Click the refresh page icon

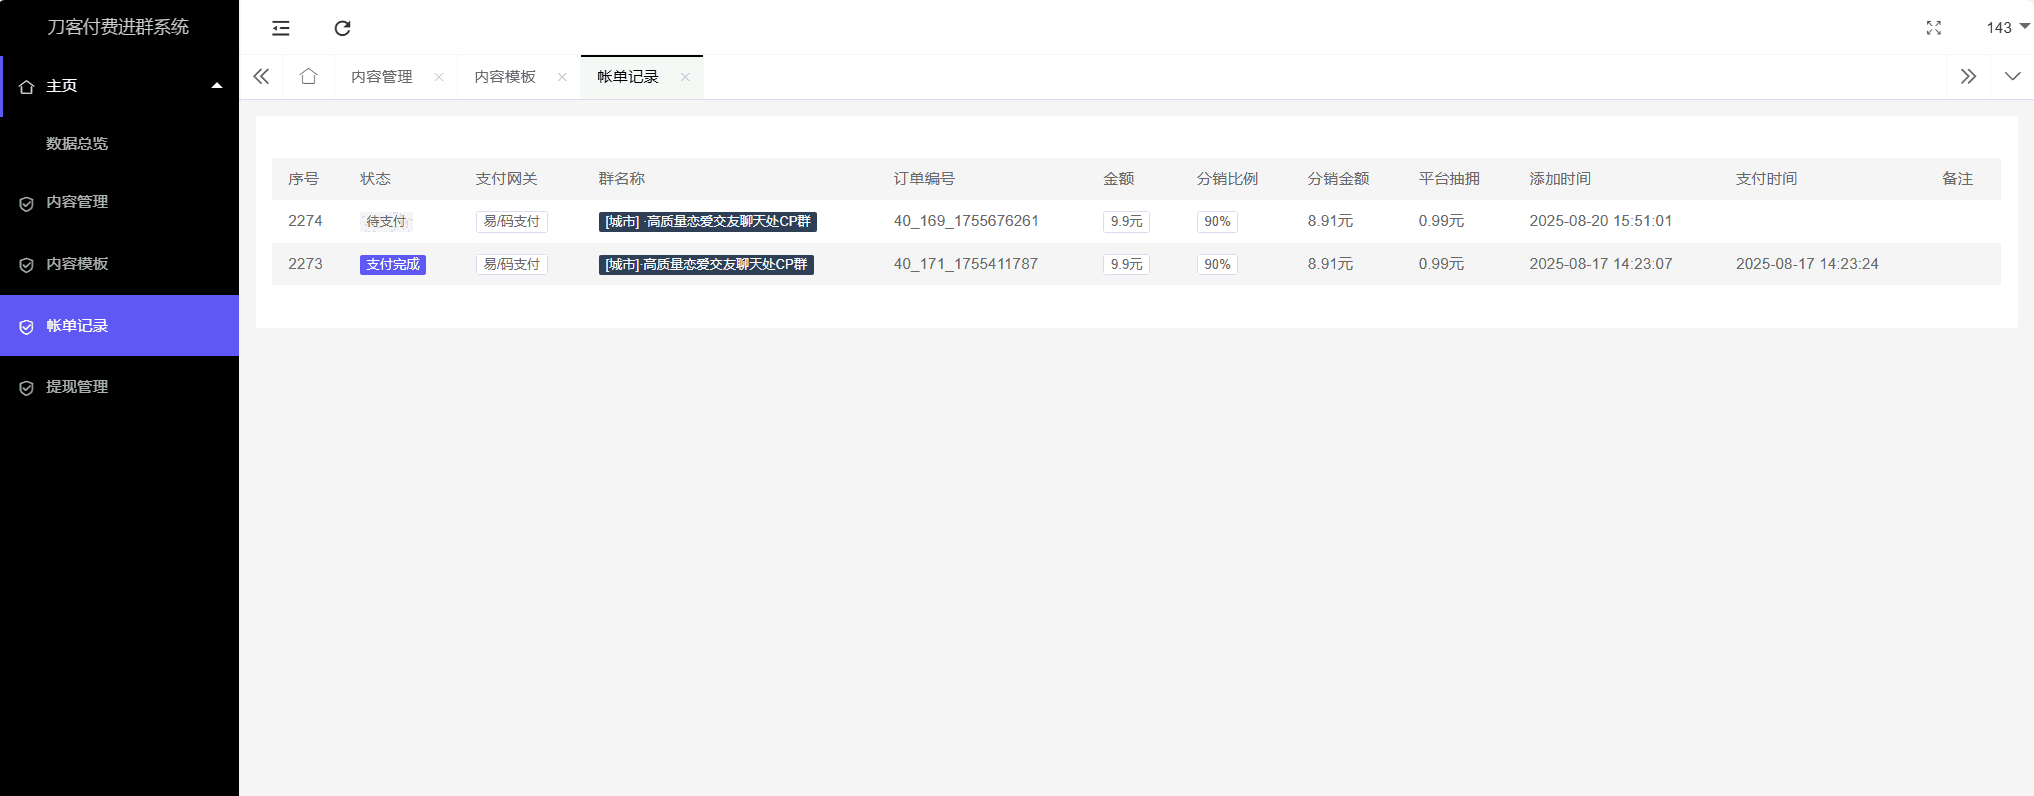(x=342, y=28)
